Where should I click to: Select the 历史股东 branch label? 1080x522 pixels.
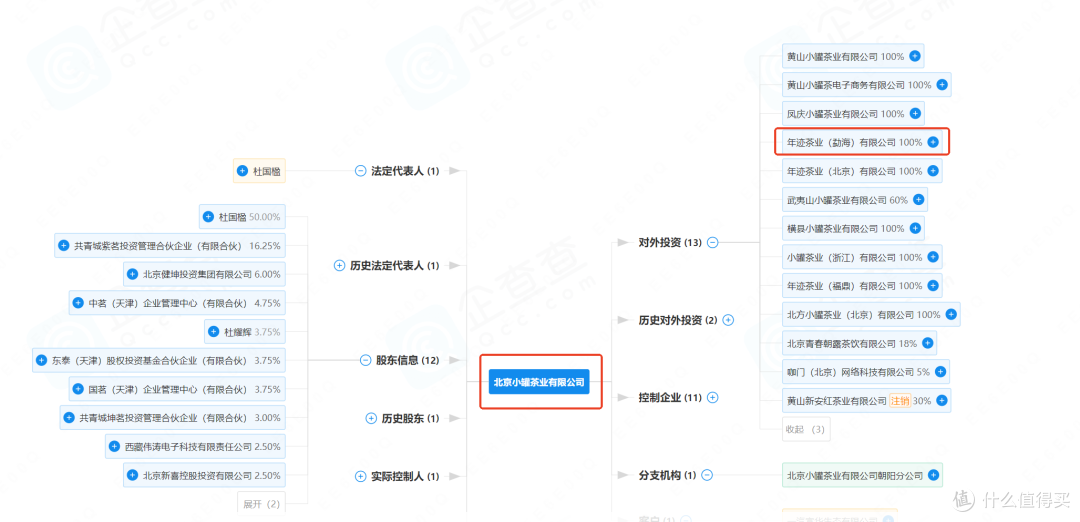pos(403,418)
